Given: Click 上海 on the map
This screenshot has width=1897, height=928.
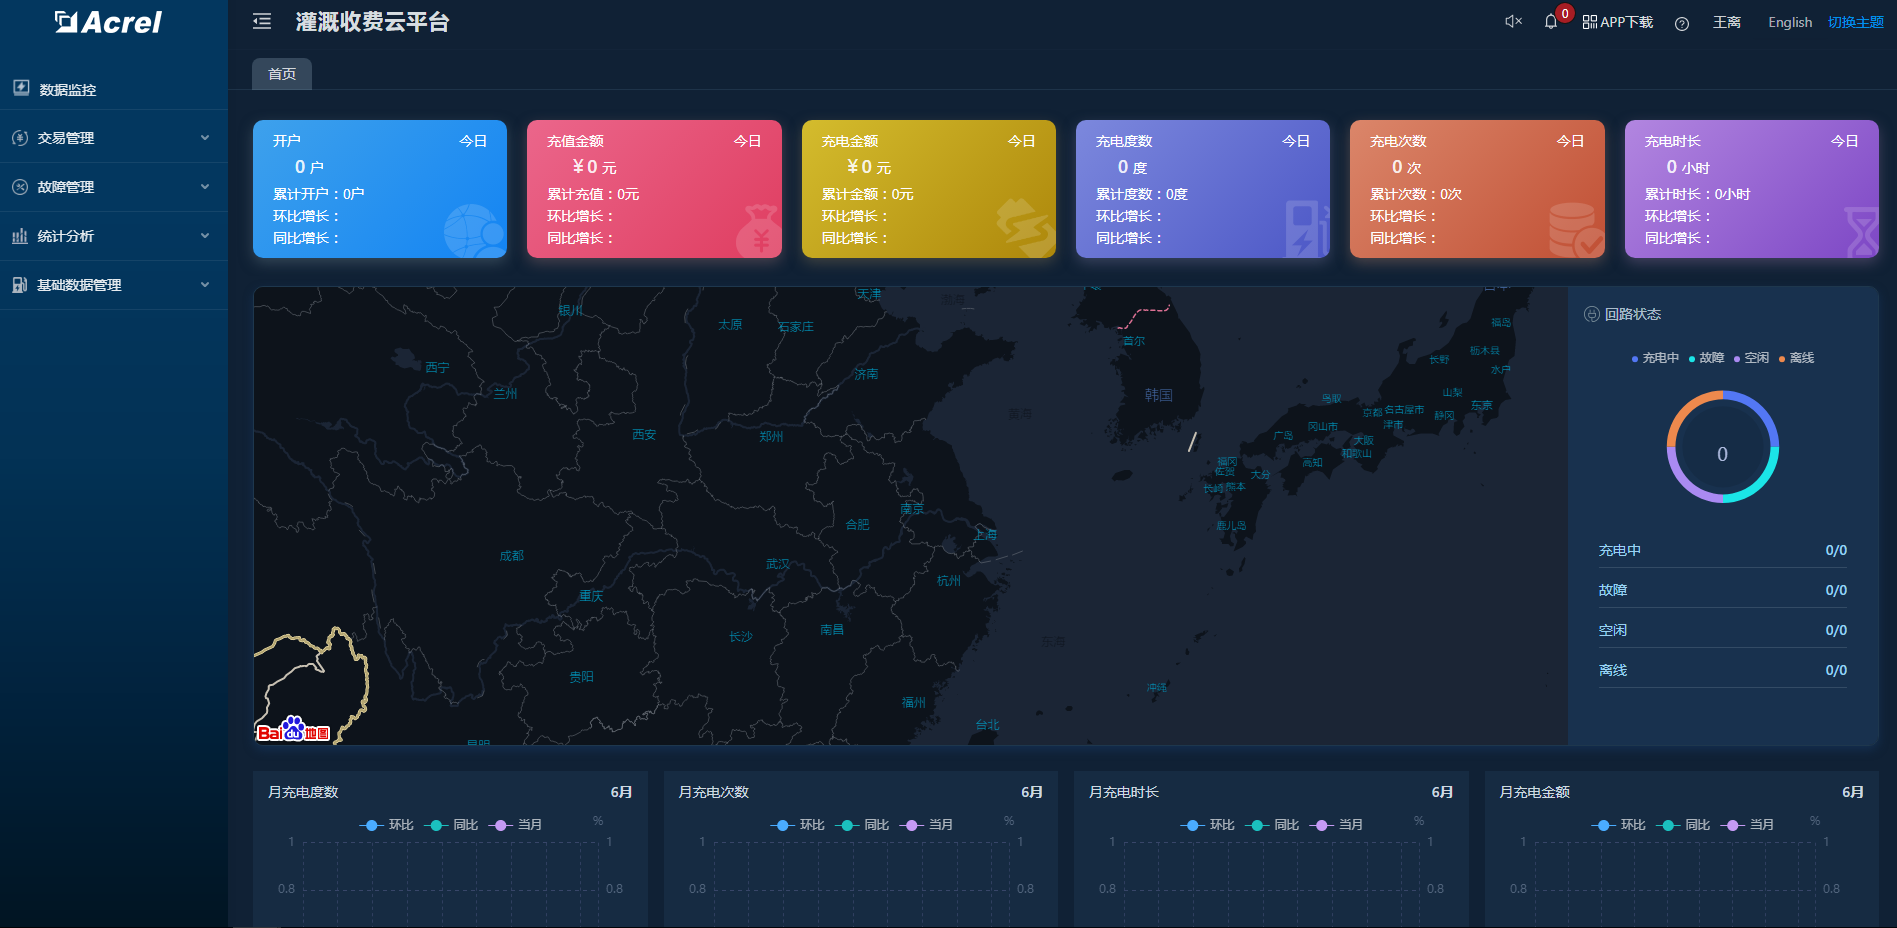Looking at the screenshot, I should tap(986, 535).
